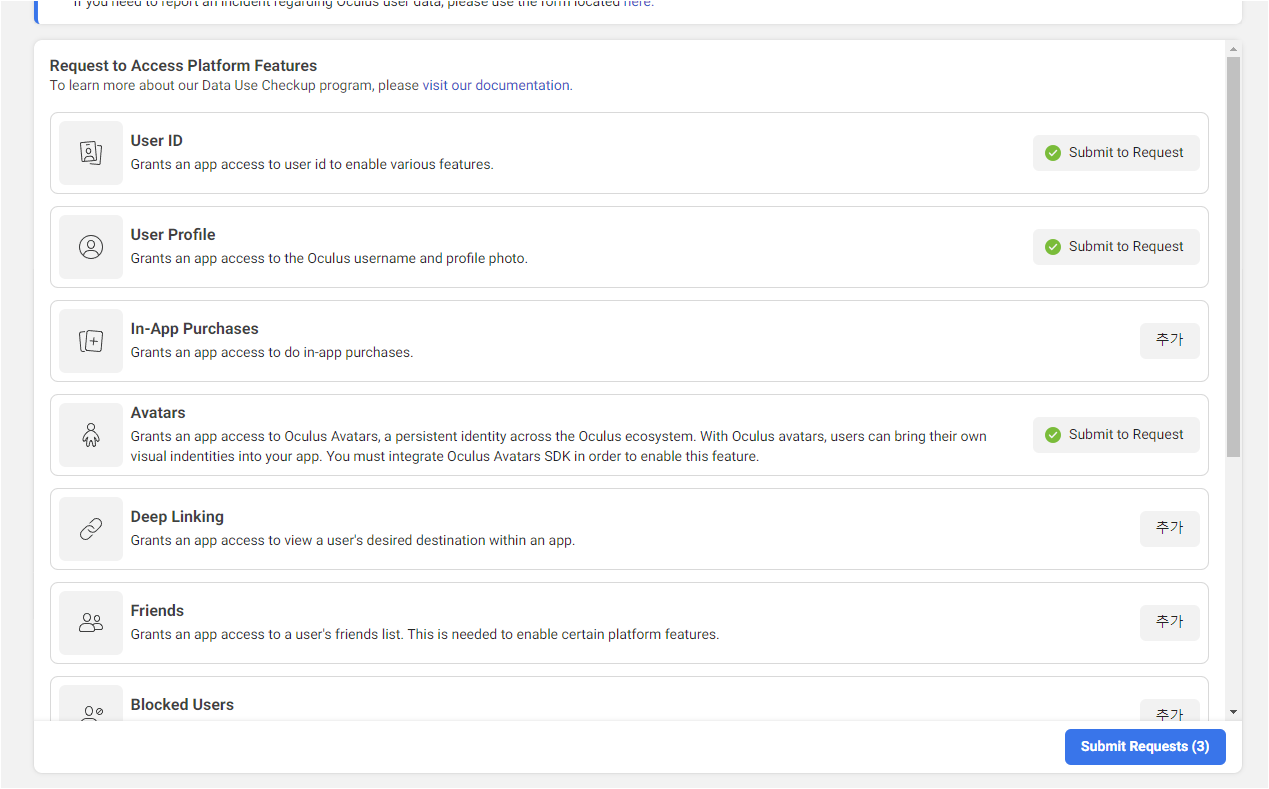1269x789 pixels.
Task: Click 'access to a user's friends list' description
Action: point(425,634)
